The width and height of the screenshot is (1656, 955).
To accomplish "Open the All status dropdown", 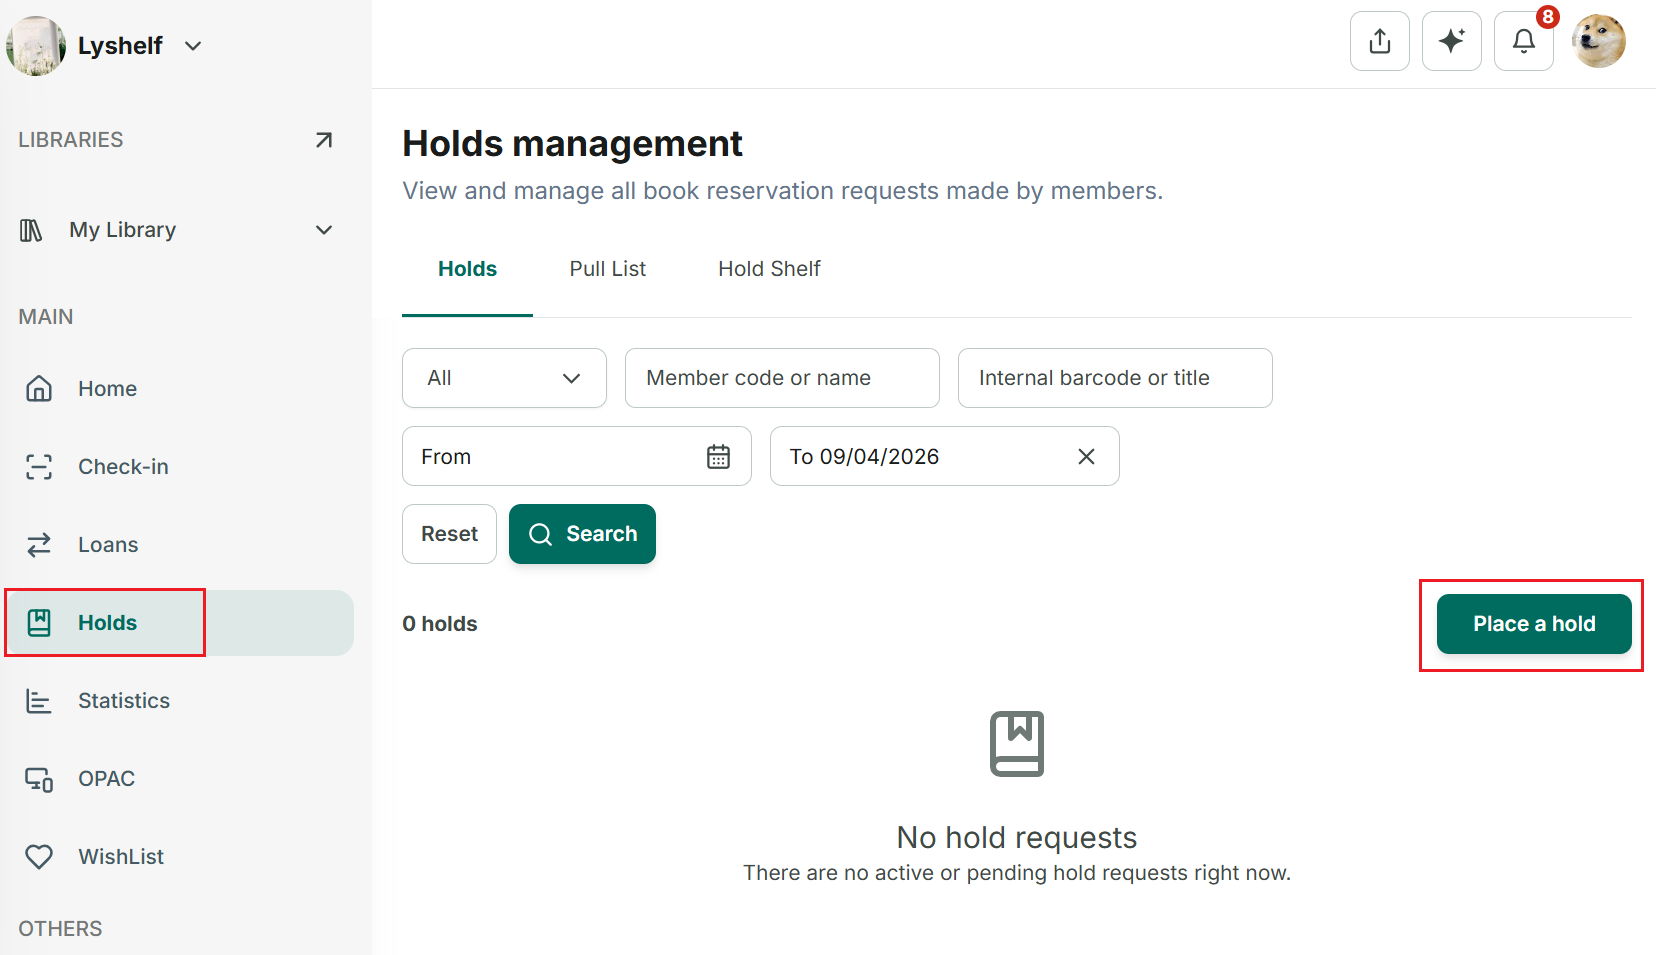I will 504,378.
